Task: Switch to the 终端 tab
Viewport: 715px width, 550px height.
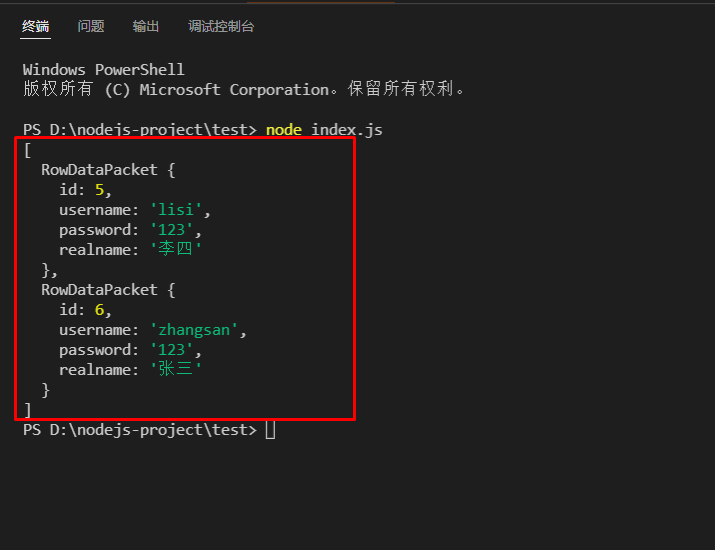Action: pos(36,26)
